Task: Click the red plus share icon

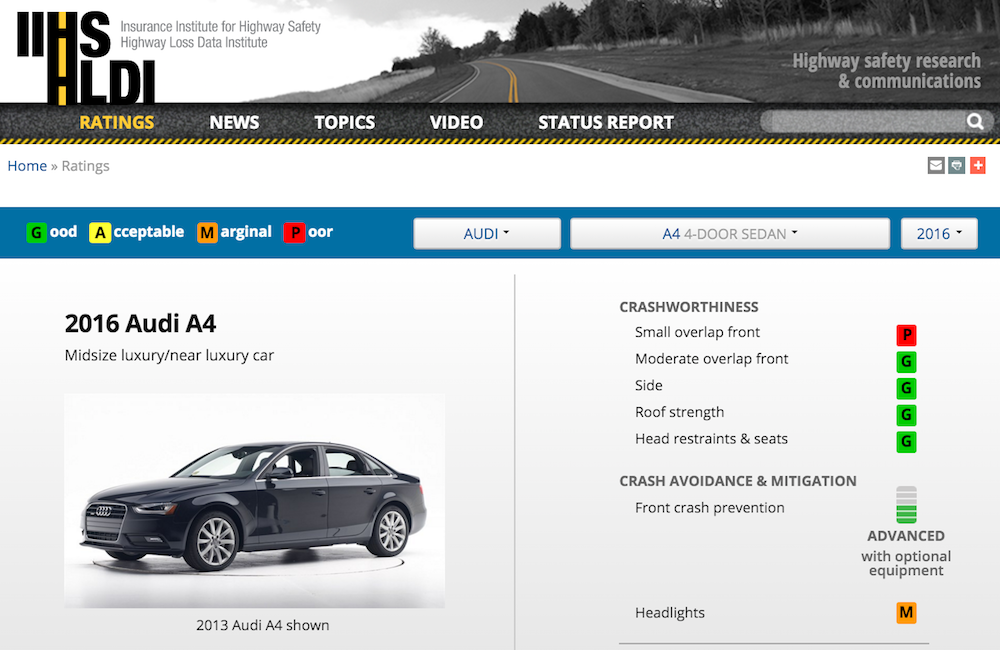Action: pos(978,166)
